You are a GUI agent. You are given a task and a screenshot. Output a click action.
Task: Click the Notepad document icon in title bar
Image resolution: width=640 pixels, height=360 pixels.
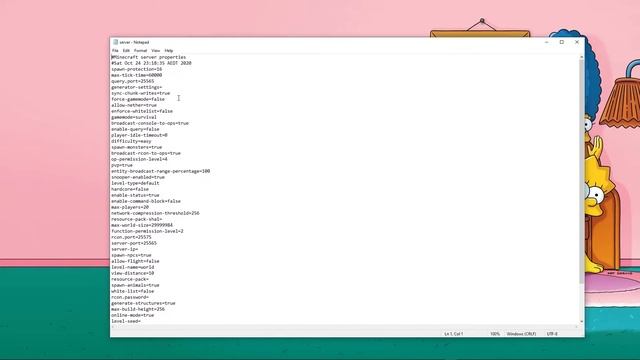116,42
